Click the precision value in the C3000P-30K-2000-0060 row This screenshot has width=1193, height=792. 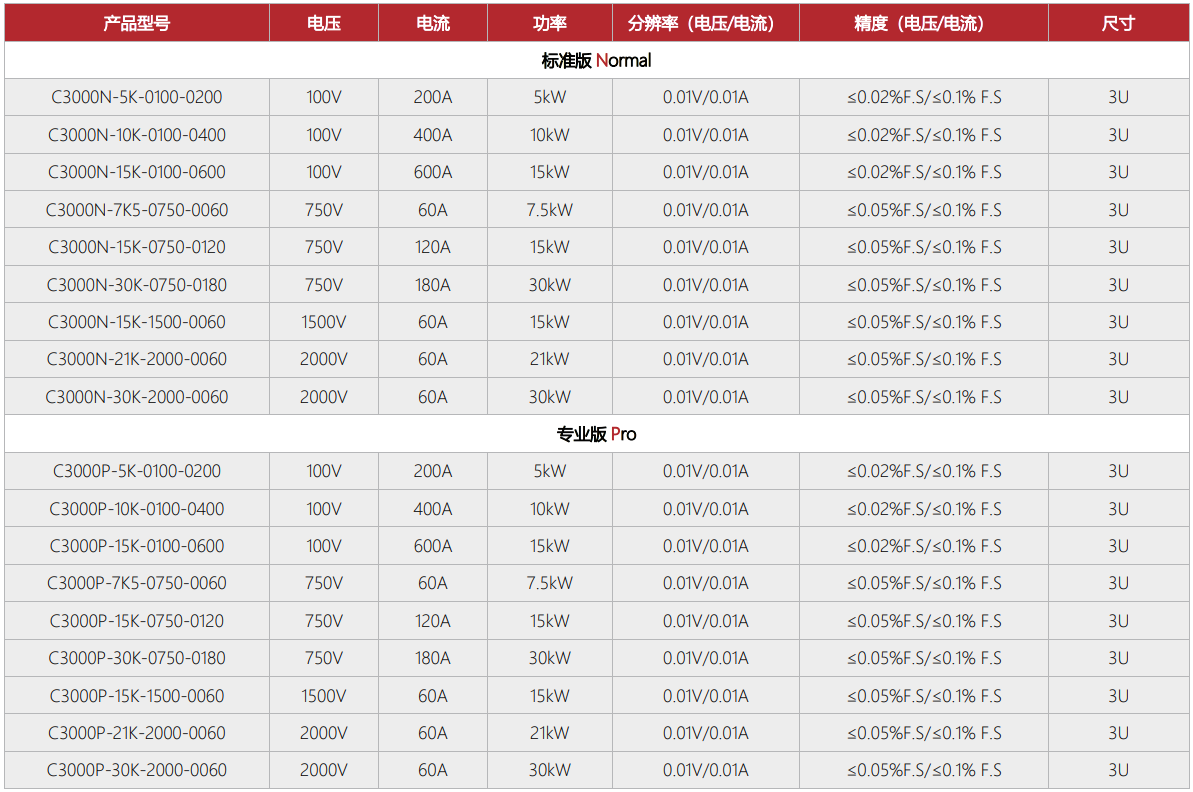(924, 771)
